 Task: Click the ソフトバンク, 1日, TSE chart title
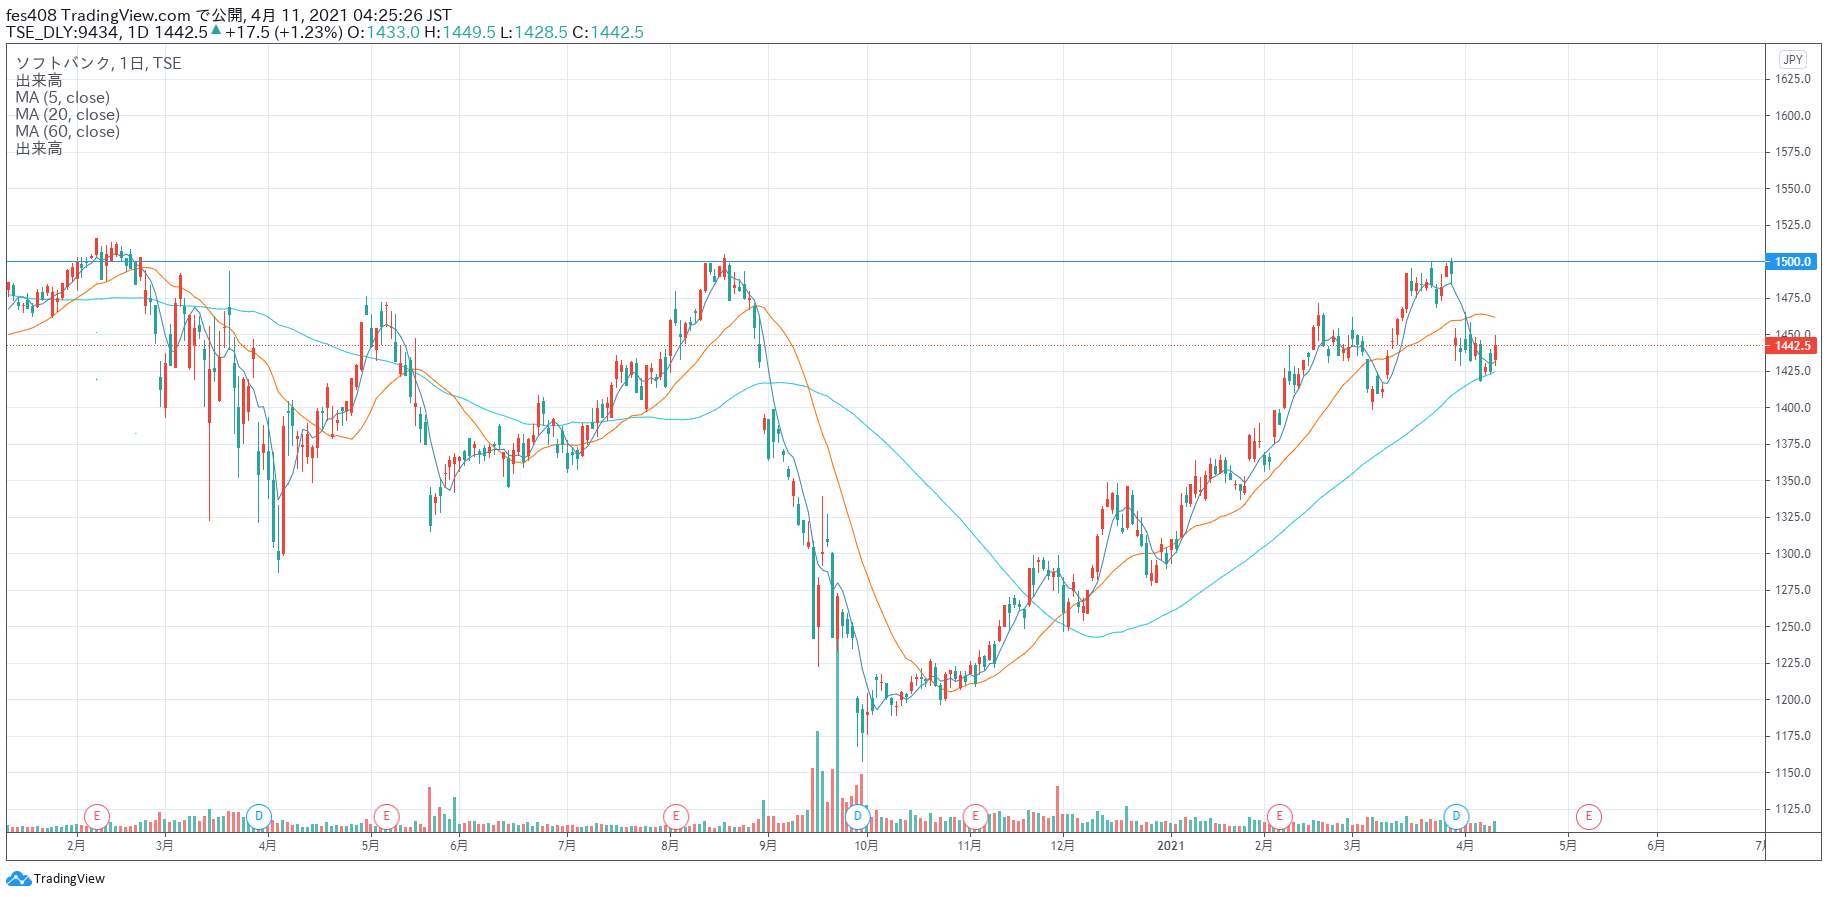98,63
